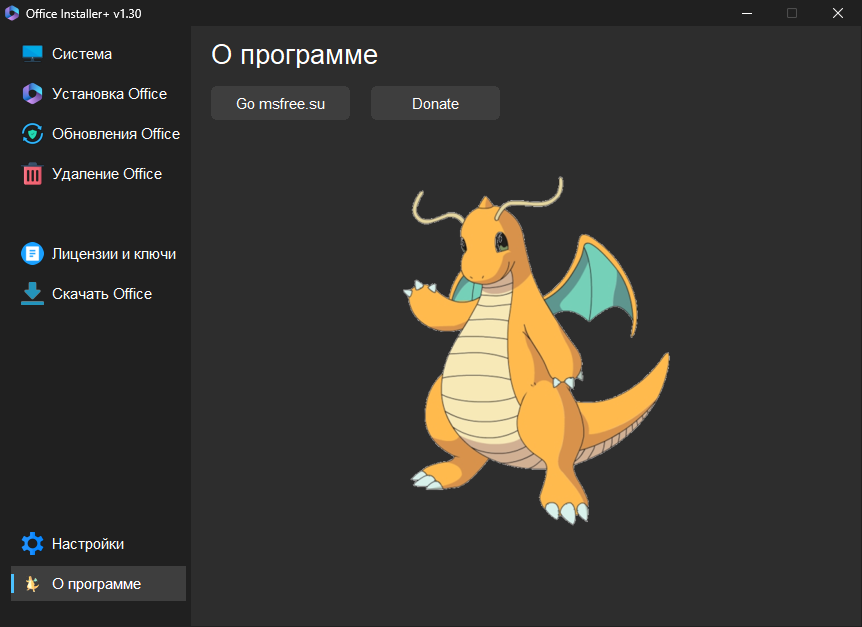Image resolution: width=862 pixels, height=627 pixels.
Task: Select the Лицензии и ключи text label
Action: click(114, 254)
